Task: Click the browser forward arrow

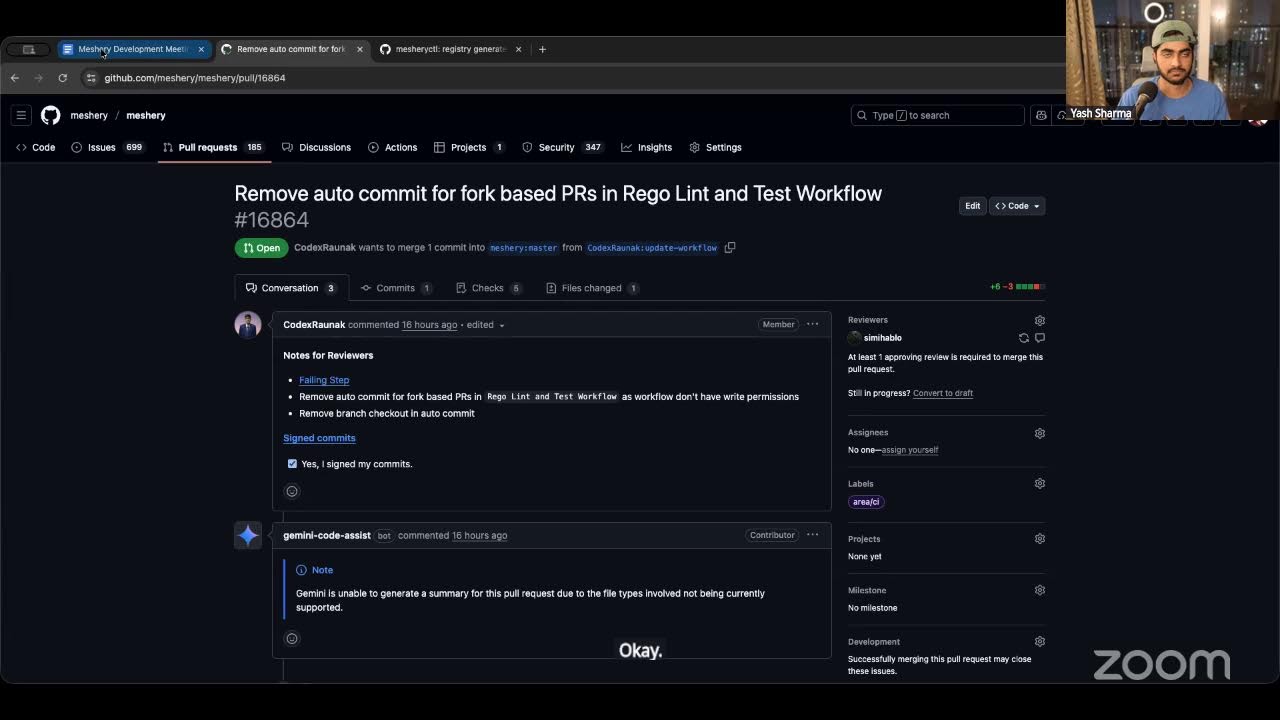Action: click(39, 78)
